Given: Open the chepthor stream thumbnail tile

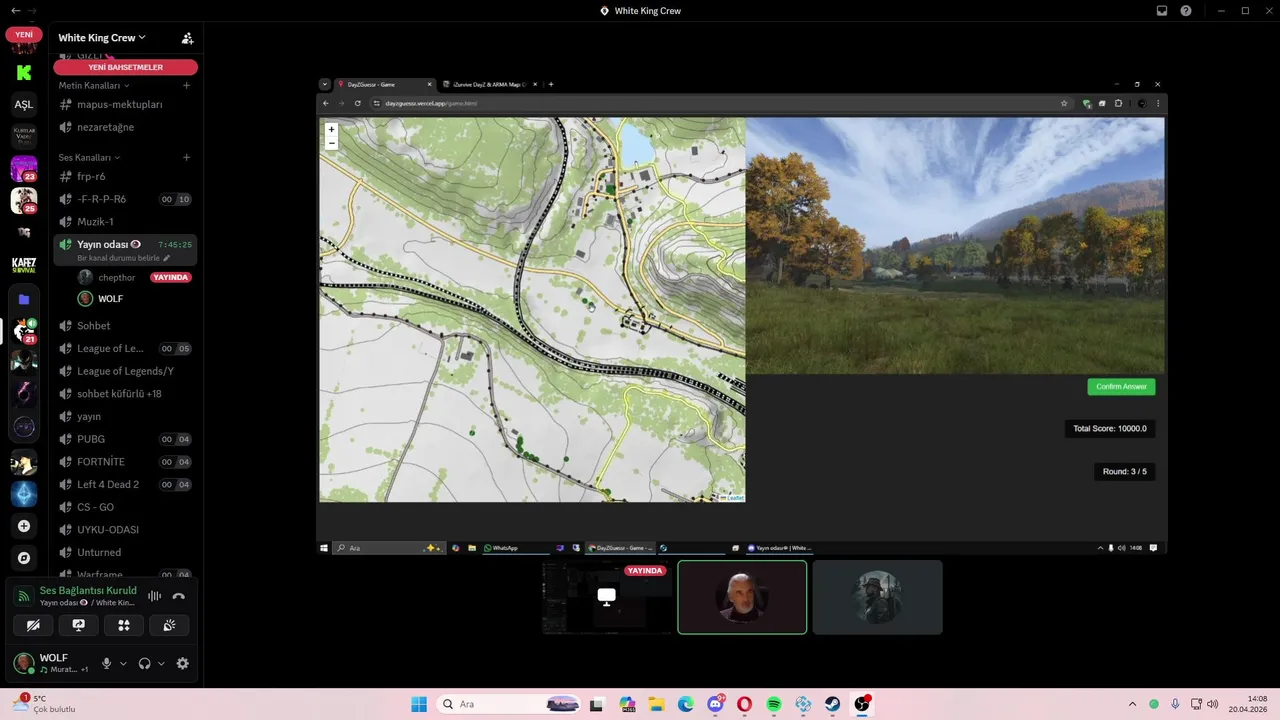Looking at the screenshot, I should tap(607, 597).
